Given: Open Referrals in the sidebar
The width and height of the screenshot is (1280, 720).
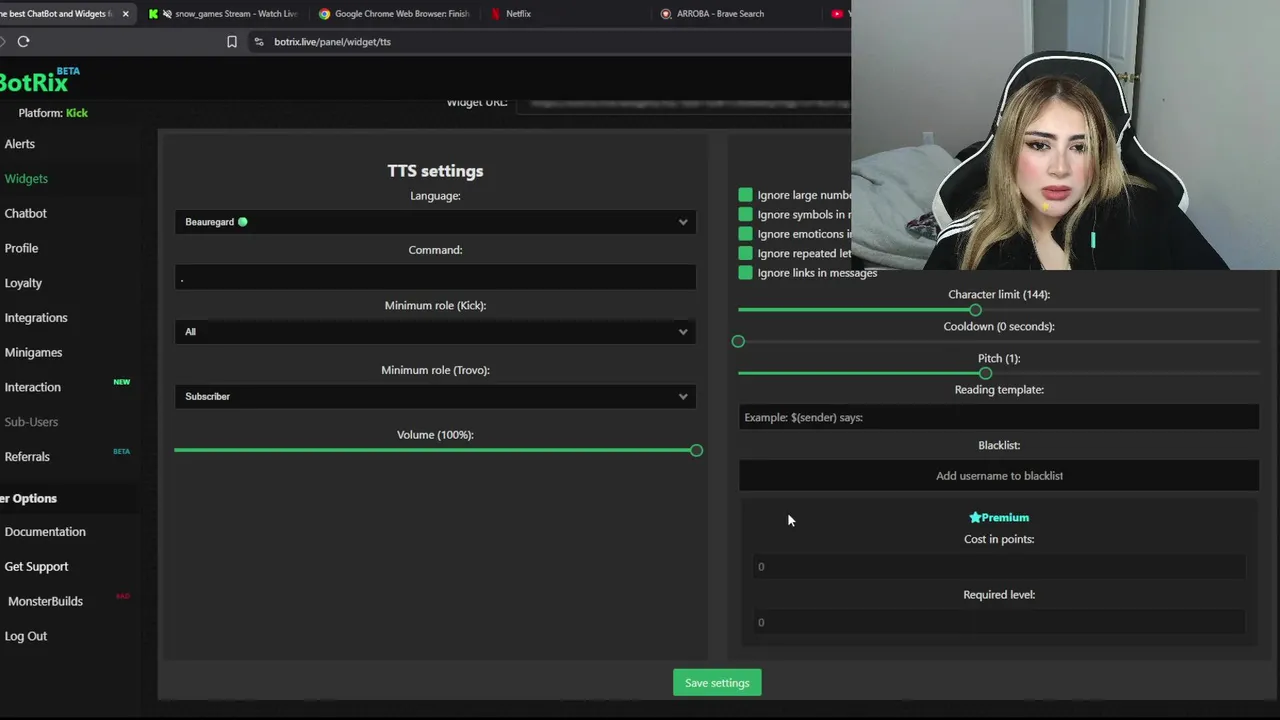Looking at the screenshot, I should 27,457.
